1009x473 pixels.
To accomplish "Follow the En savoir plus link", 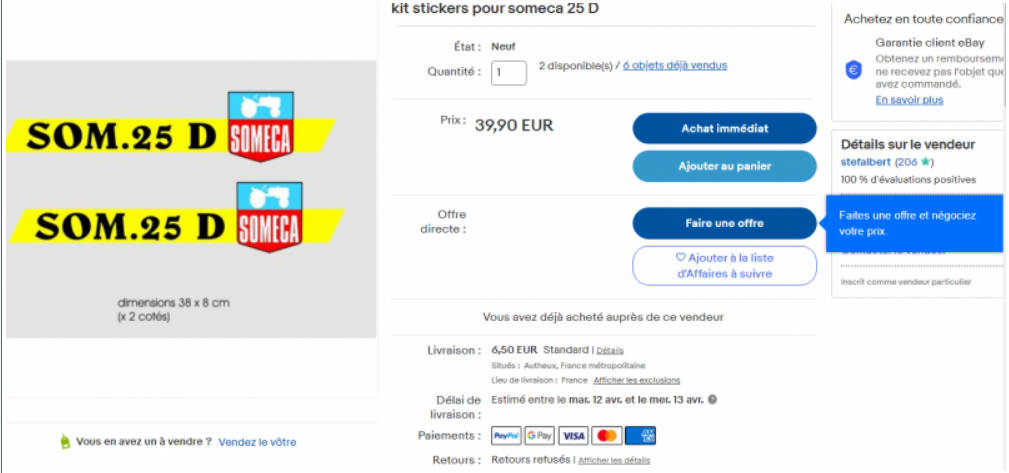I will tap(909, 100).
